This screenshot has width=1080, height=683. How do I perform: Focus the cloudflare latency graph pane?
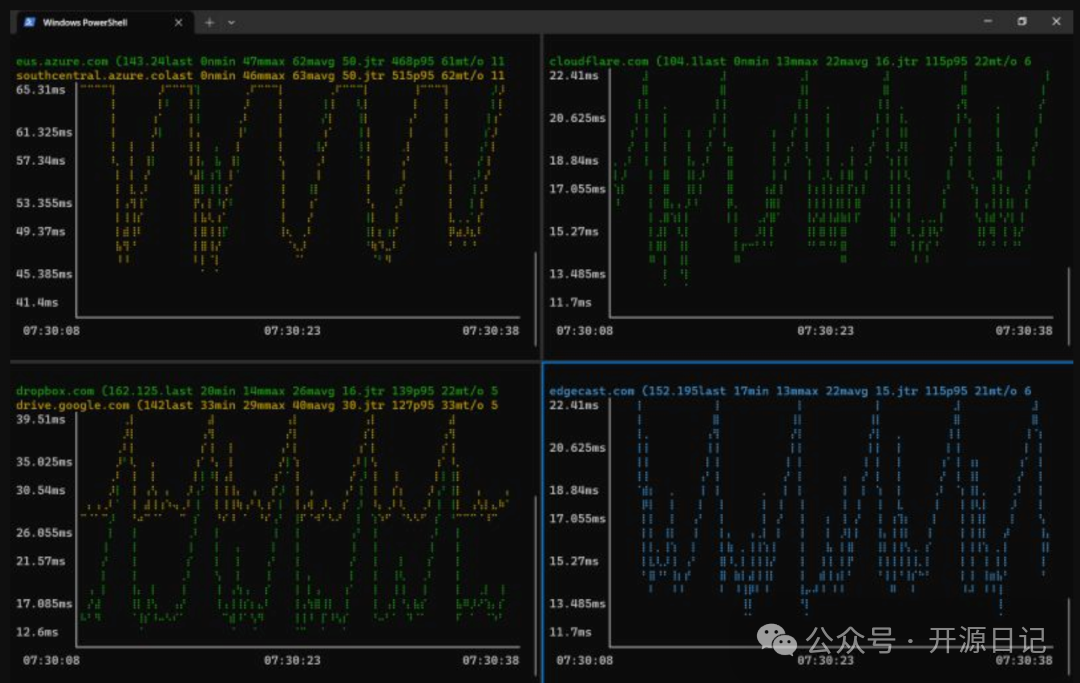pos(808,196)
